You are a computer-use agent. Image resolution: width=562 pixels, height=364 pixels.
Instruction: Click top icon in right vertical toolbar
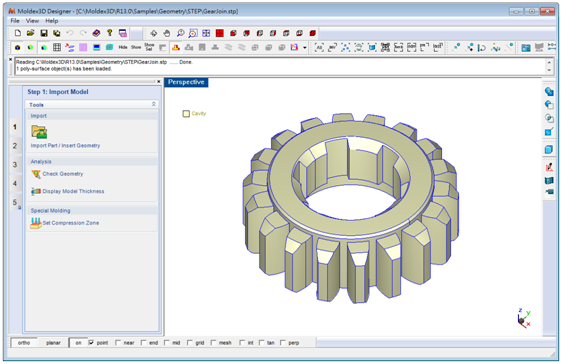coord(549,91)
